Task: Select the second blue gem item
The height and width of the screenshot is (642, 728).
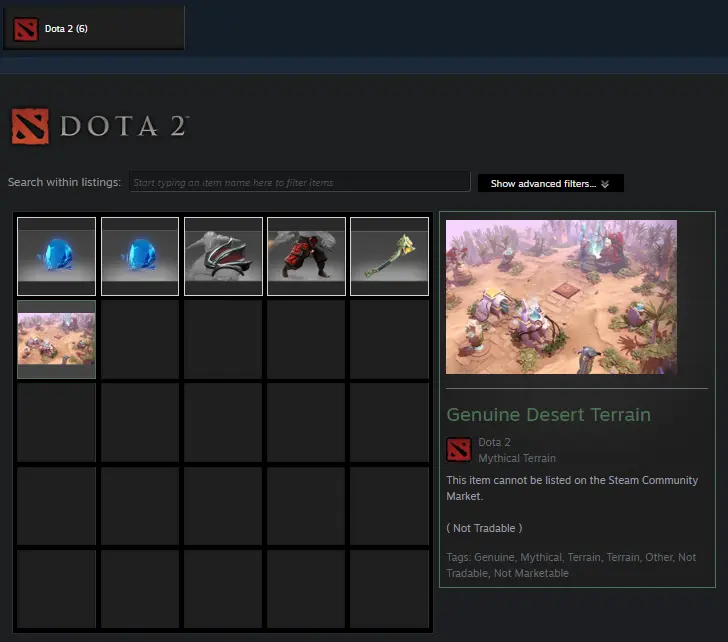Action: pyautogui.click(x=140, y=256)
